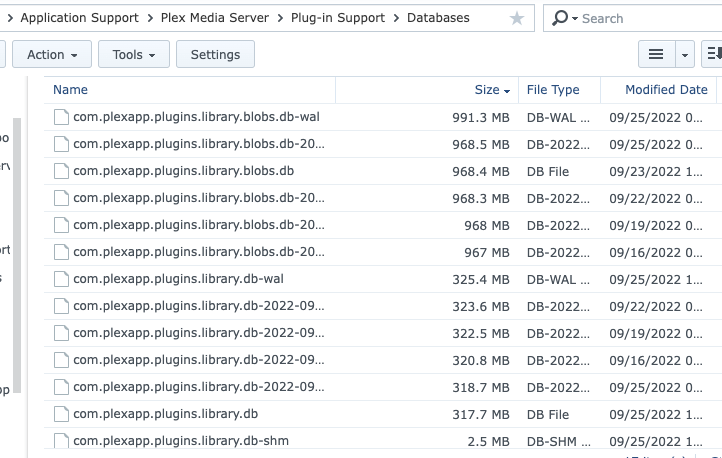
Task: Open the view mode dropdown arrow
Action: pos(685,55)
